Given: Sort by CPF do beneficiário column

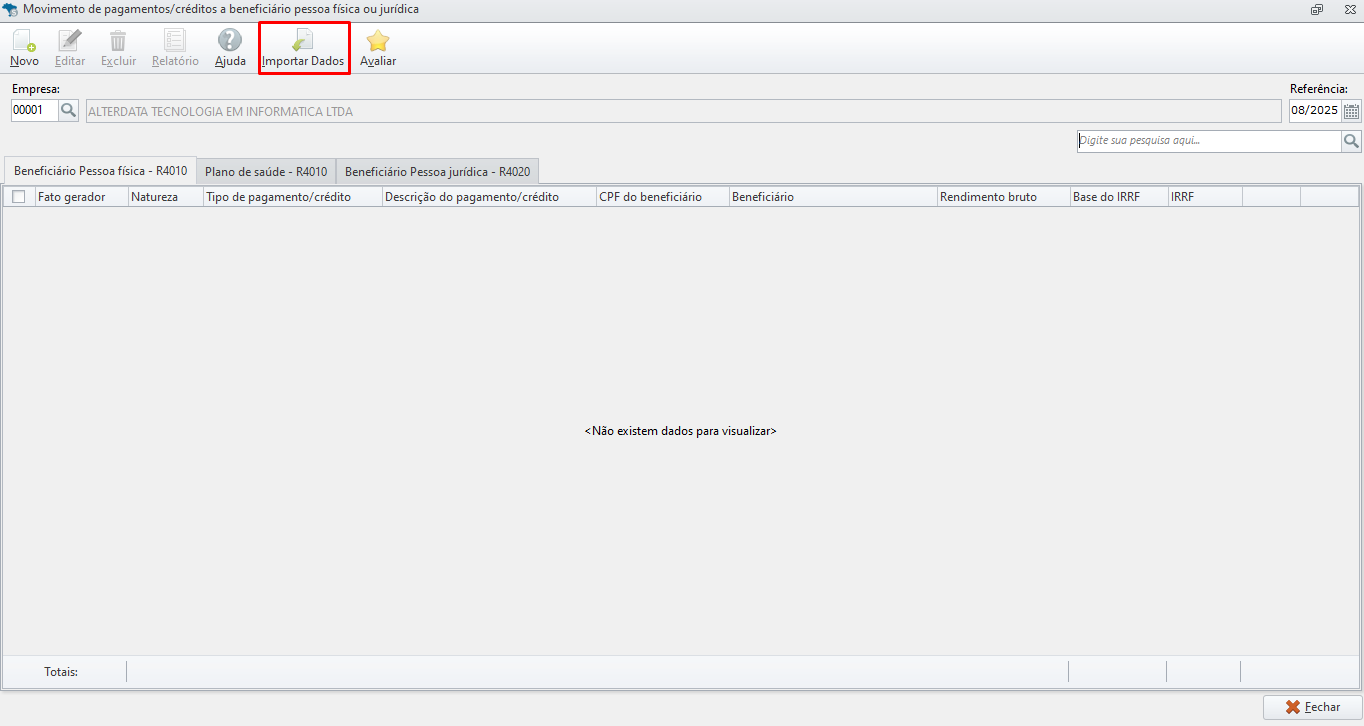Looking at the screenshot, I should point(662,197).
